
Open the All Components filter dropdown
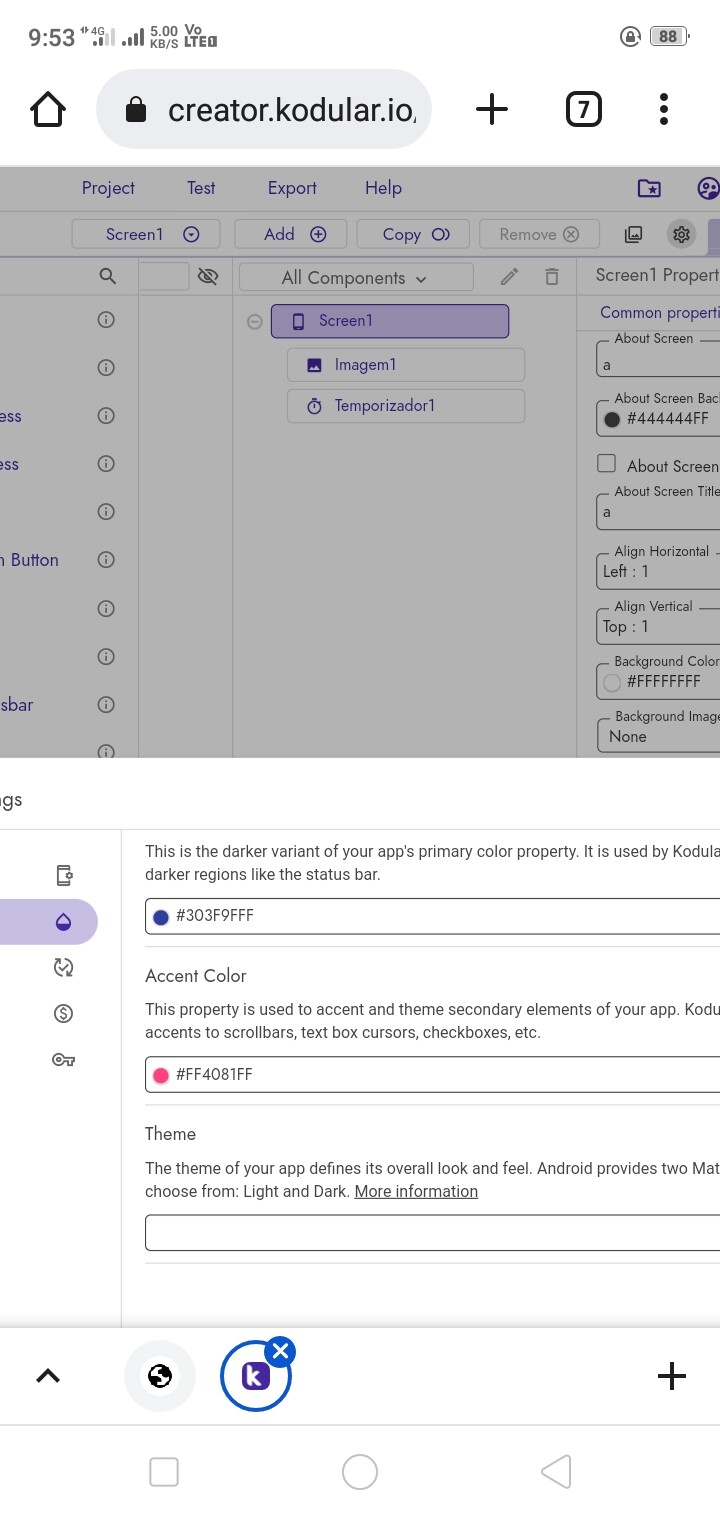point(355,277)
